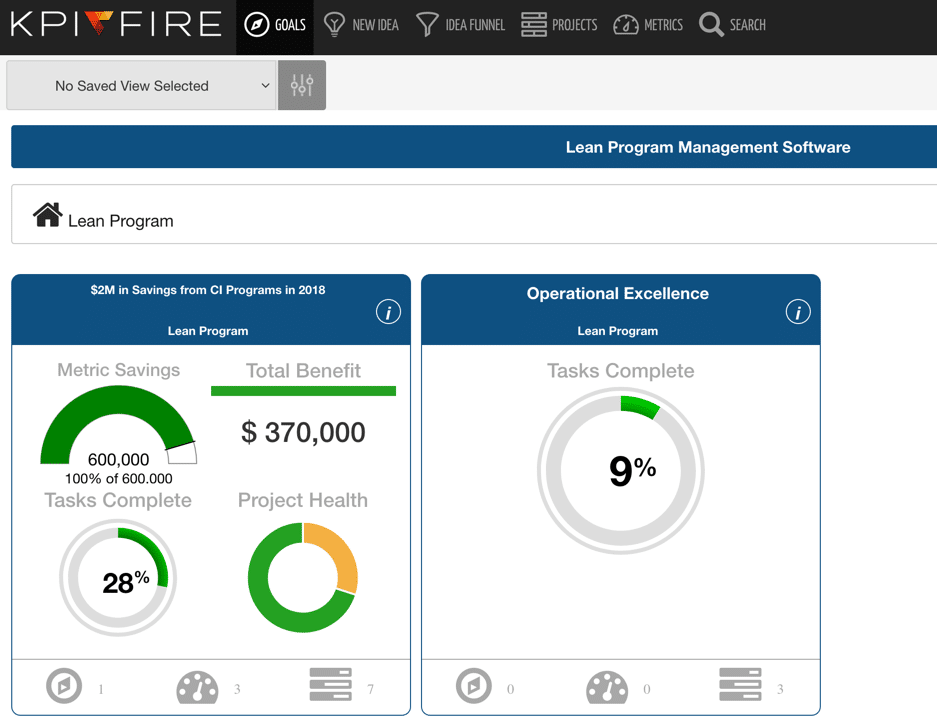
Task: Click metrics gauge icon on Operational Excellence card
Action: coord(607,688)
